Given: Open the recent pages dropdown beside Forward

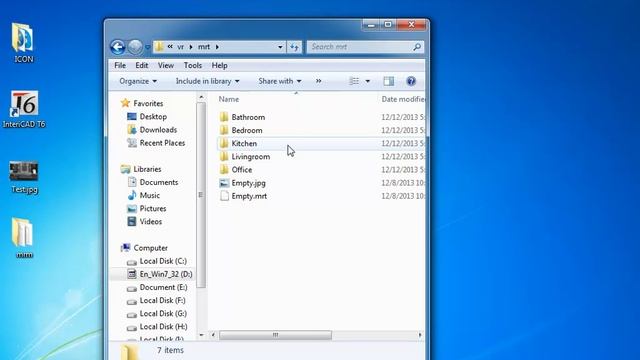Looking at the screenshot, I should click(x=147, y=47).
